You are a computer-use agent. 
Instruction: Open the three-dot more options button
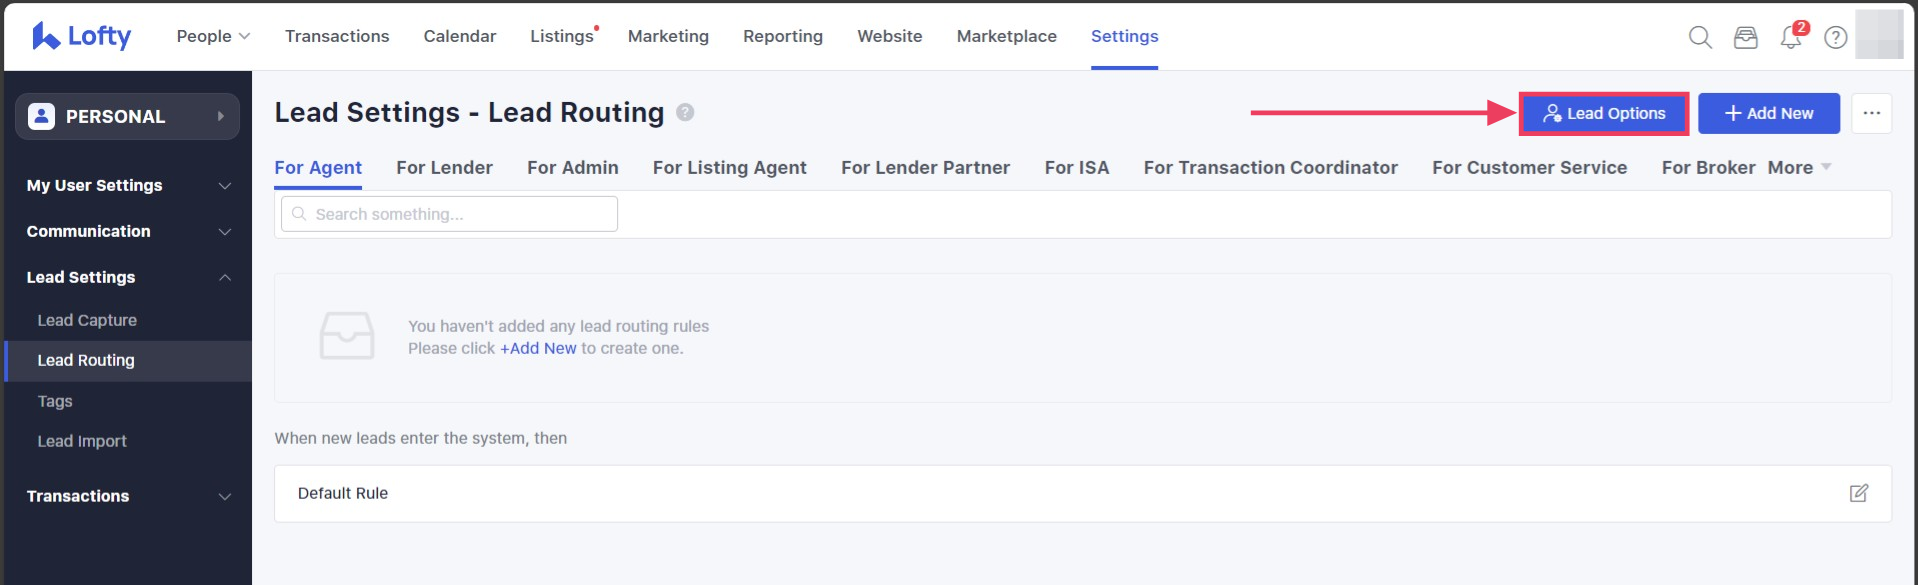(x=1871, y=113)
